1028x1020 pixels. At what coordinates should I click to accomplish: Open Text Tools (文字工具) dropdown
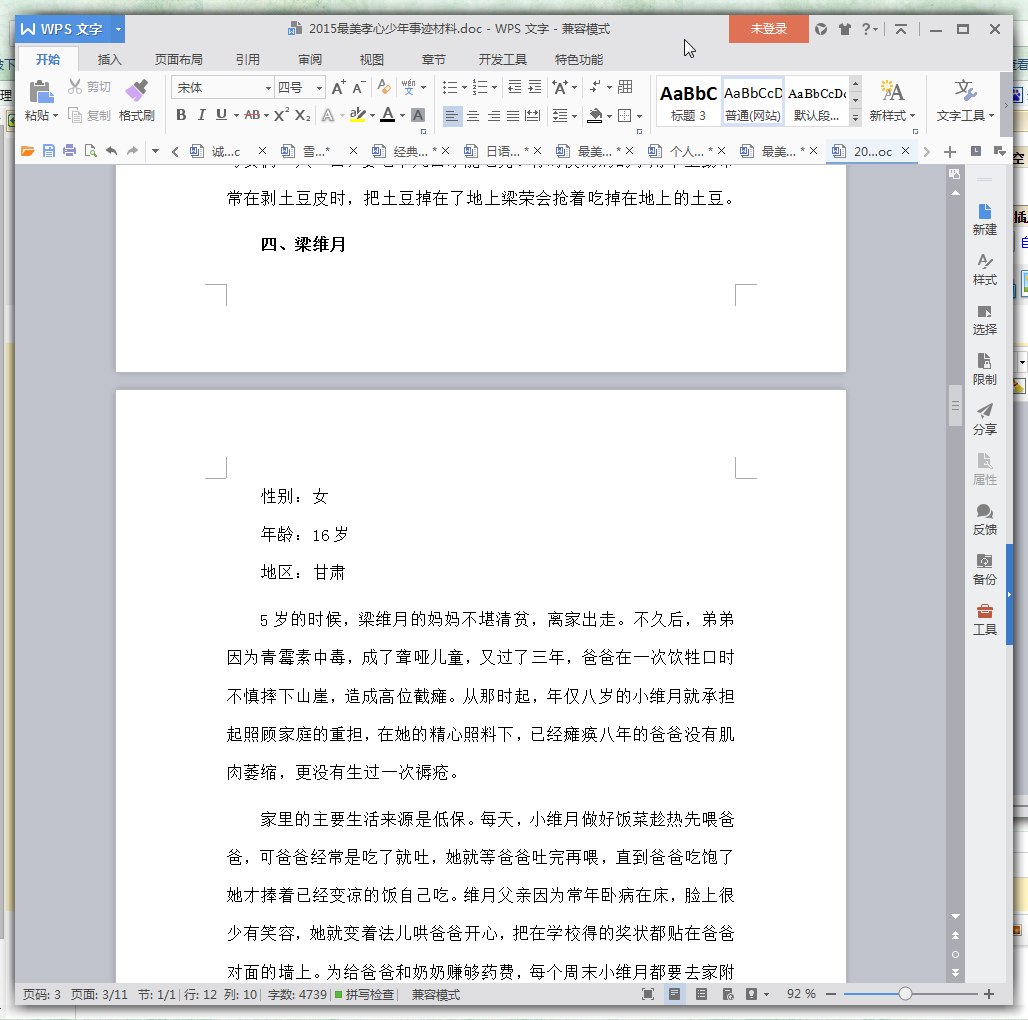pyautogui.click(x=965, y=101)
